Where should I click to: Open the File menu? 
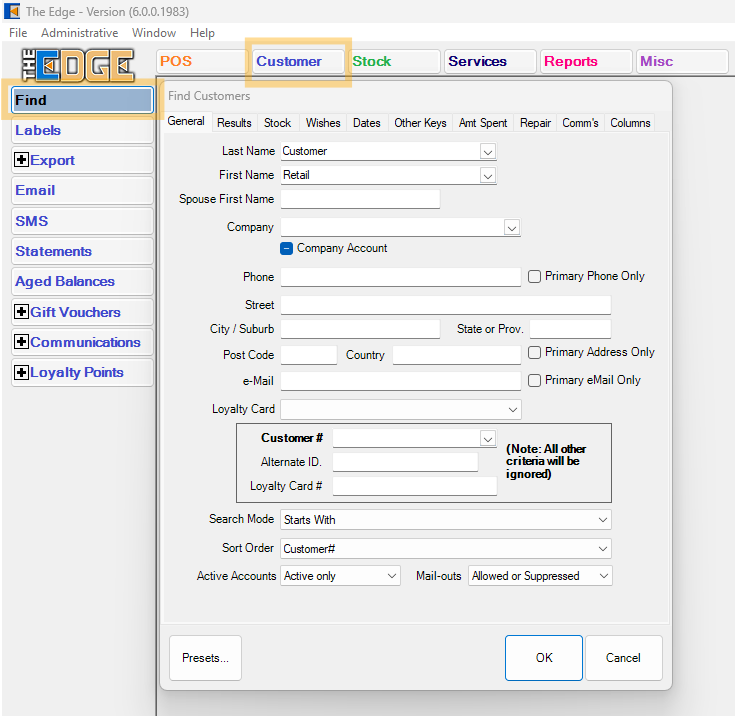(18, 33)
